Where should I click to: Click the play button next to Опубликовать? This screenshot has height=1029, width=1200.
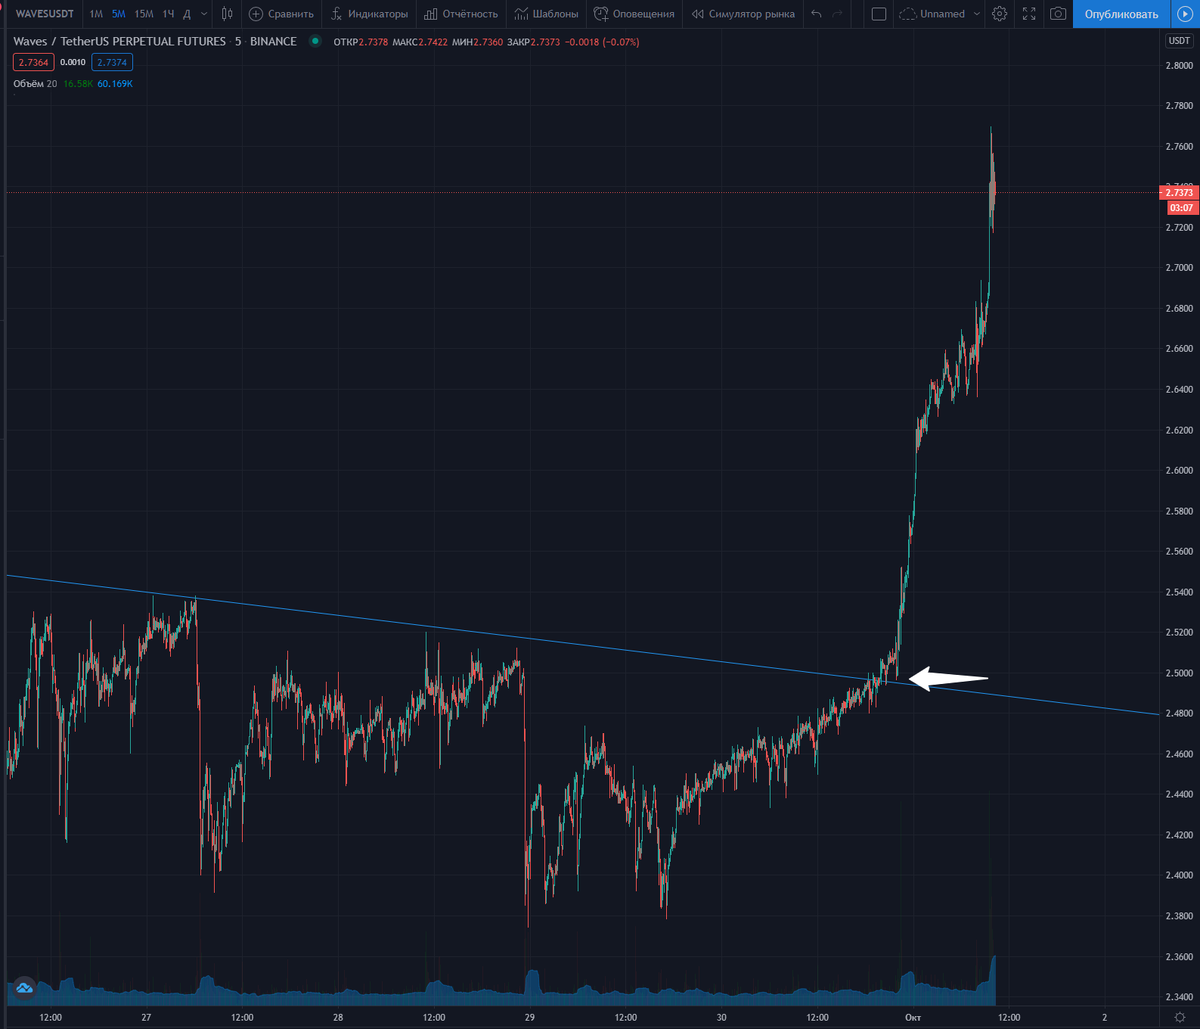coord(1184,14)
